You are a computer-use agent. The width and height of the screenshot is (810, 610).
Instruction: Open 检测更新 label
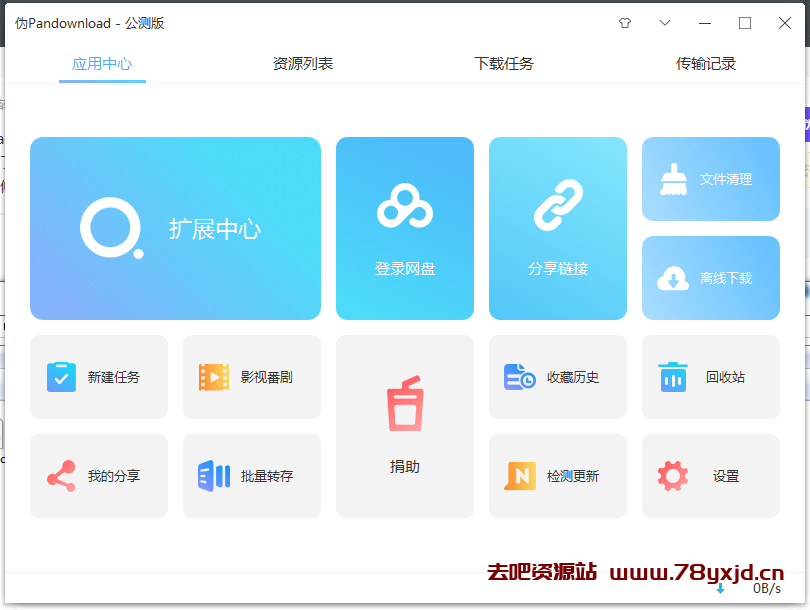[573, 476]
